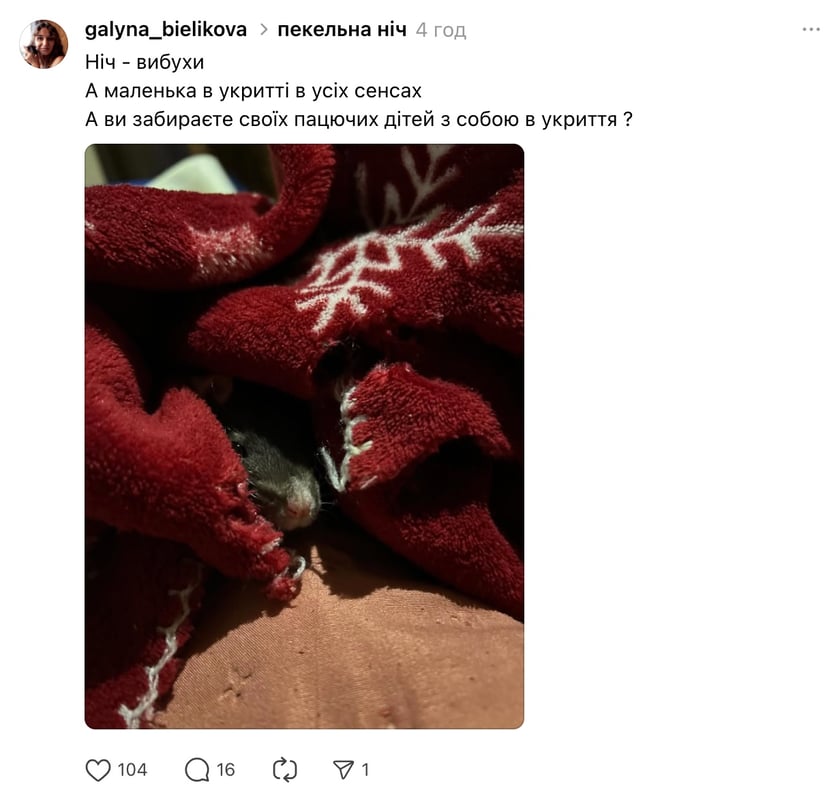Open galyna_bielikova's profile picture
Viewport: 840px width, 790px height.
43,44
